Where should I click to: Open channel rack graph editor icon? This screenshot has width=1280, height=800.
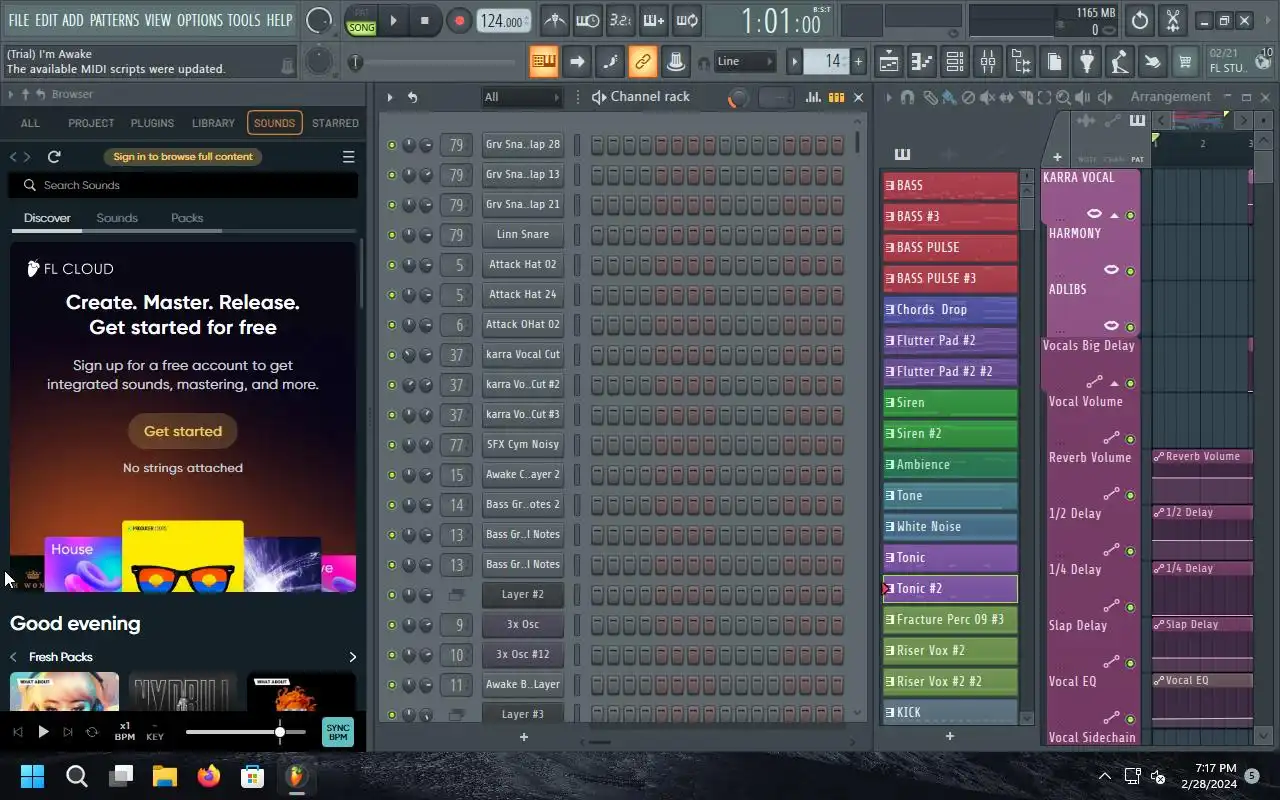[813, 97]
